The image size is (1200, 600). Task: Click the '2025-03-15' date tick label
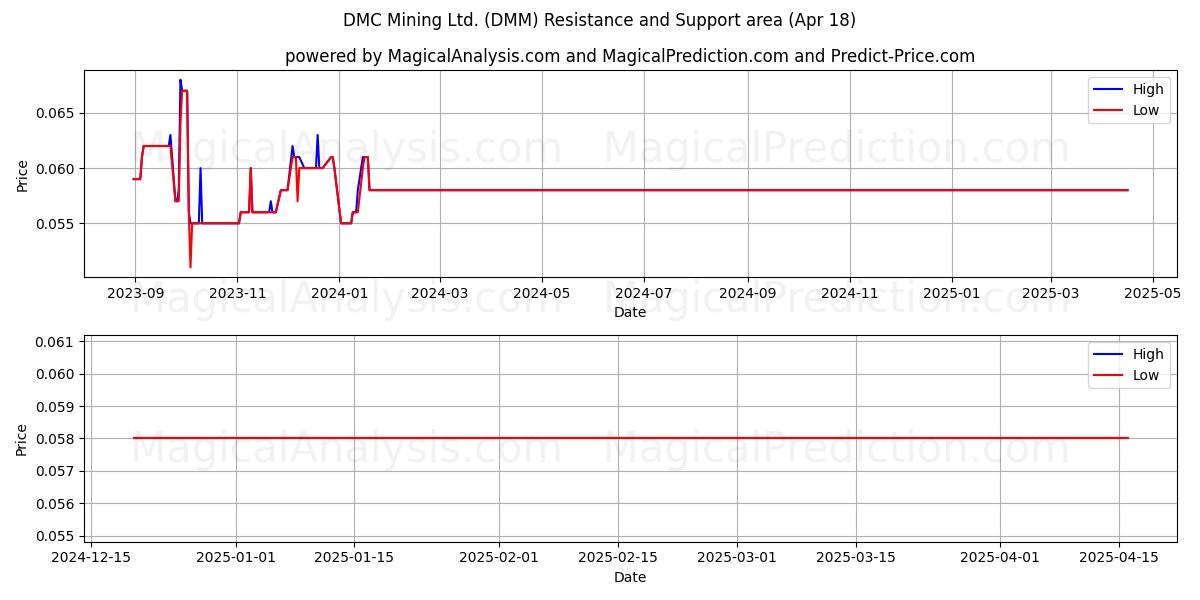856,558
